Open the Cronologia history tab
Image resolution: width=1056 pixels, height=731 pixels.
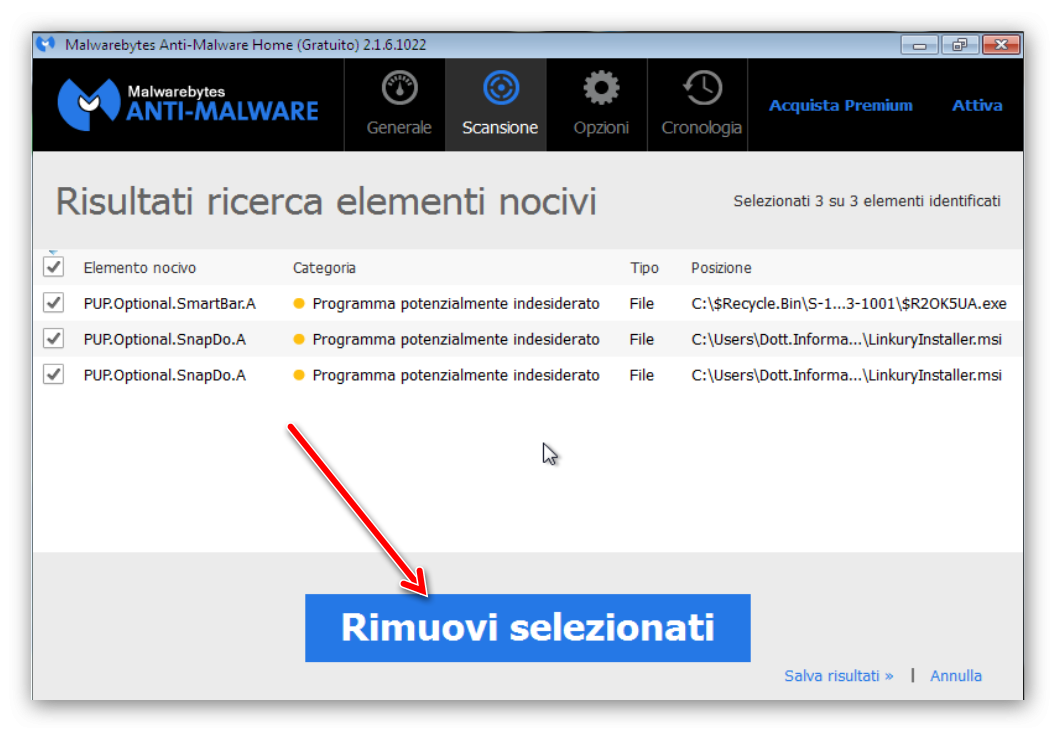[698, 104]
